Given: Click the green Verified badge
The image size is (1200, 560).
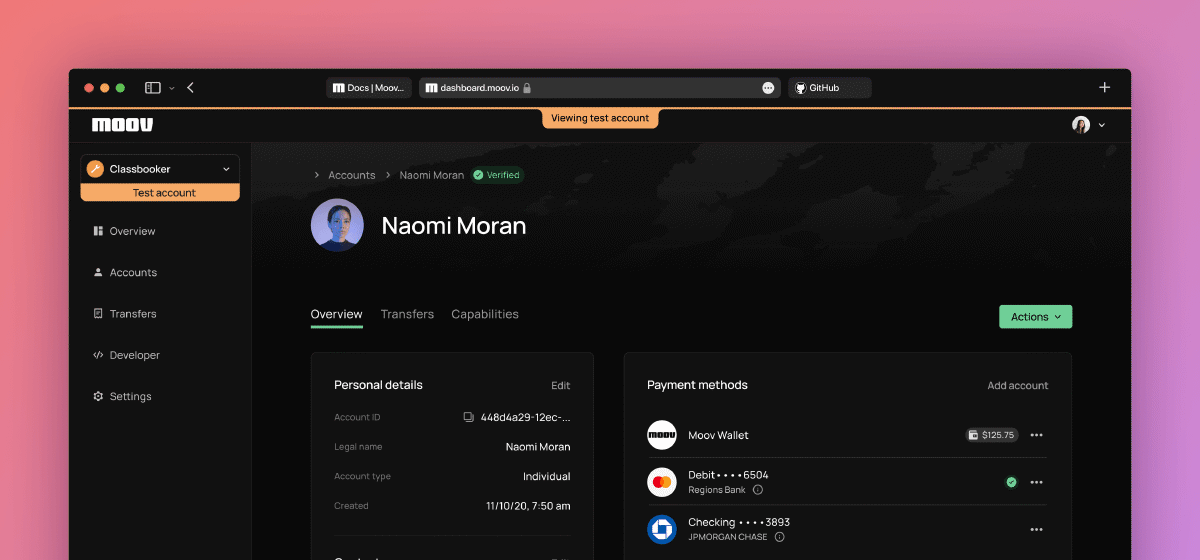Looking at the screenshot, I should pyautogui.click(x=497, y=175).
